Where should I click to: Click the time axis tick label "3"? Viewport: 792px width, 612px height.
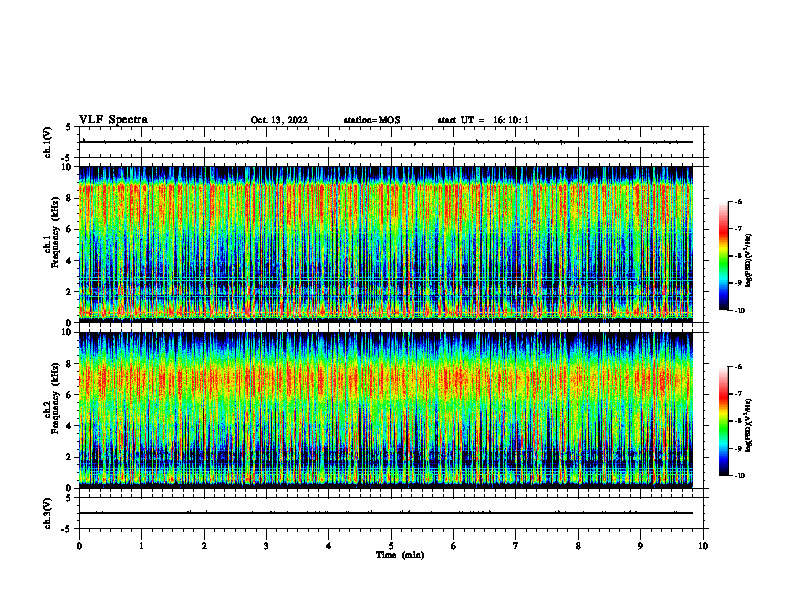266,546
